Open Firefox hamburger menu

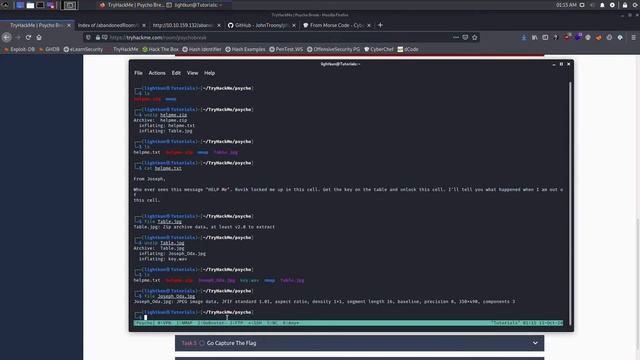[x=633, y=37]
